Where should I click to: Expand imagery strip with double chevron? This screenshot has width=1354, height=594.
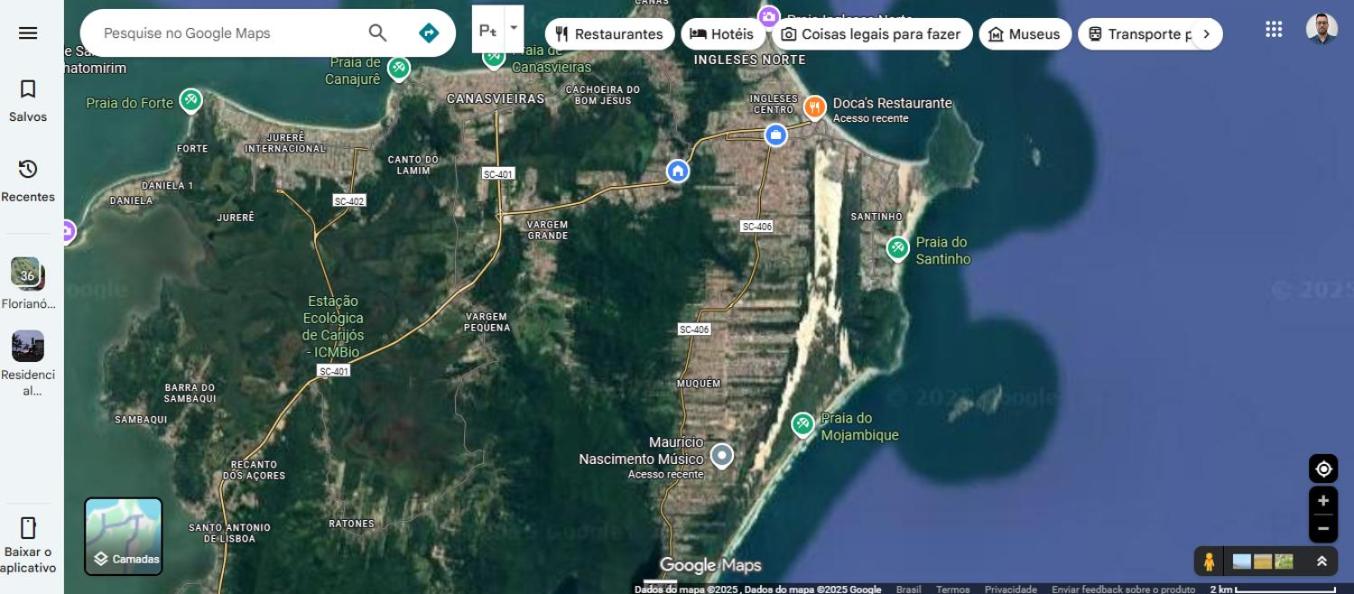coord(1321,562)
